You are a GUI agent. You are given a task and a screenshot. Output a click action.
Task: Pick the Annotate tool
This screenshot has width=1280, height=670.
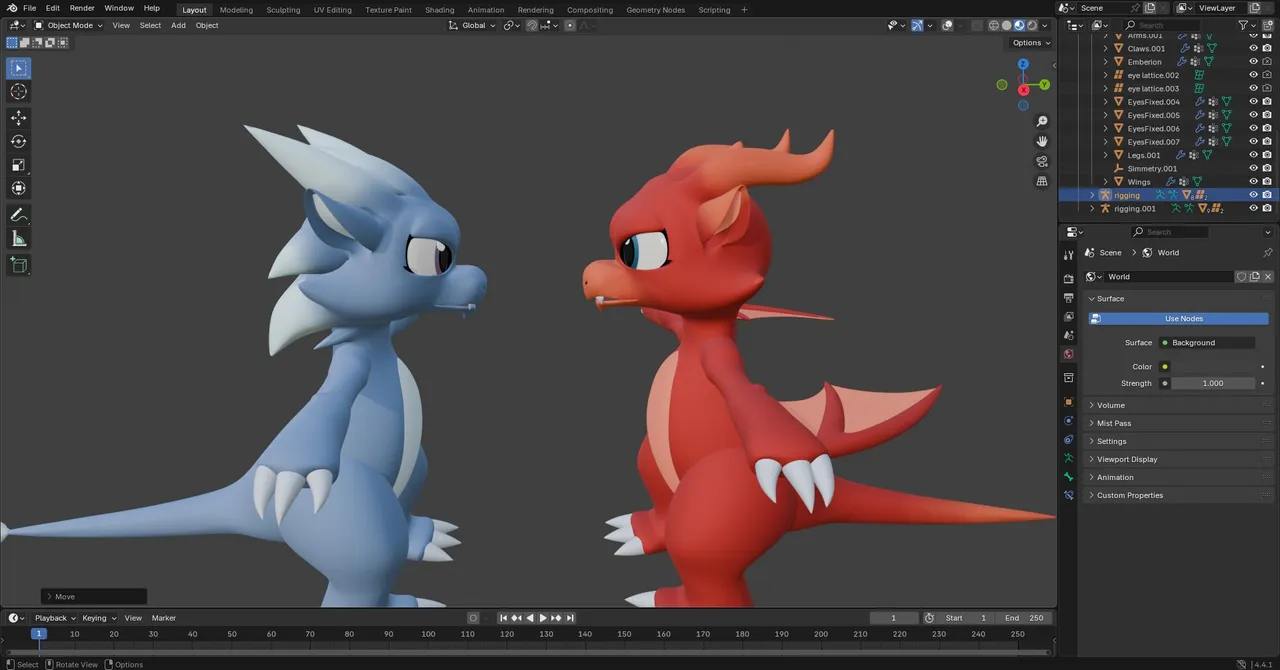tap(18, 215)
